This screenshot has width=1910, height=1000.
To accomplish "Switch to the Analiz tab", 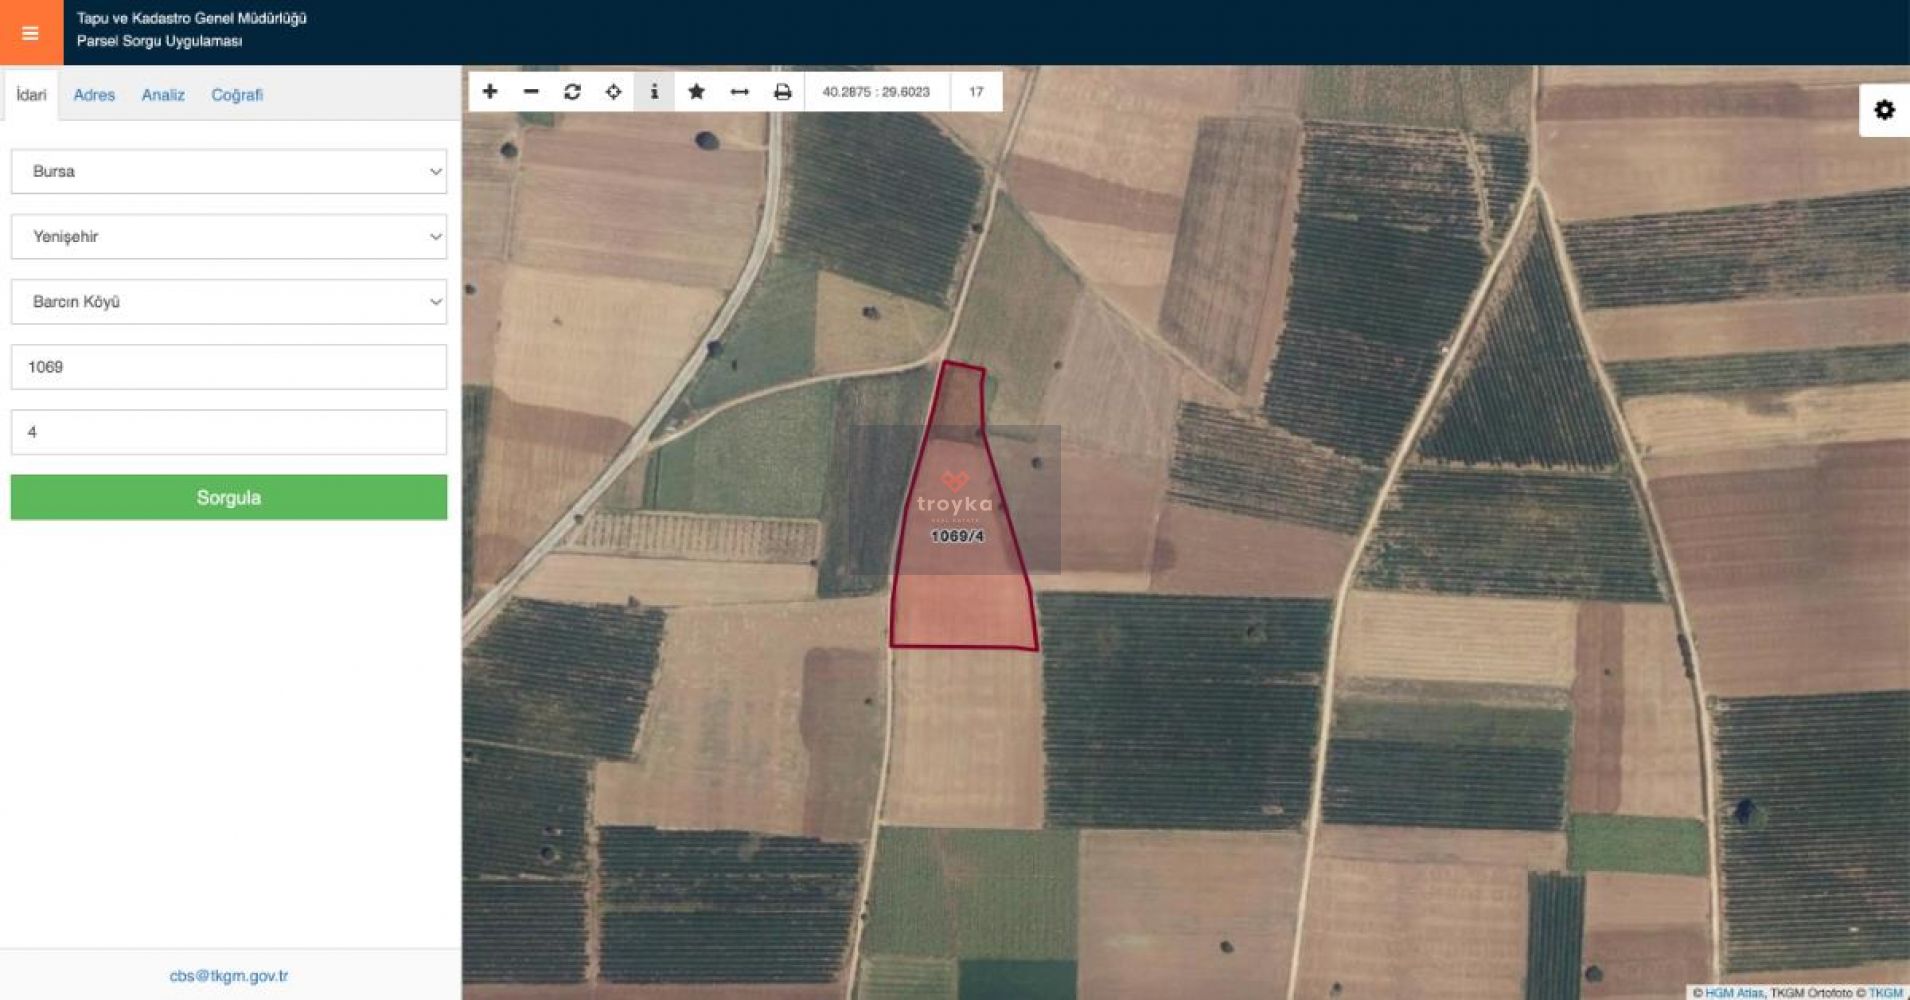I will [163, 95].
